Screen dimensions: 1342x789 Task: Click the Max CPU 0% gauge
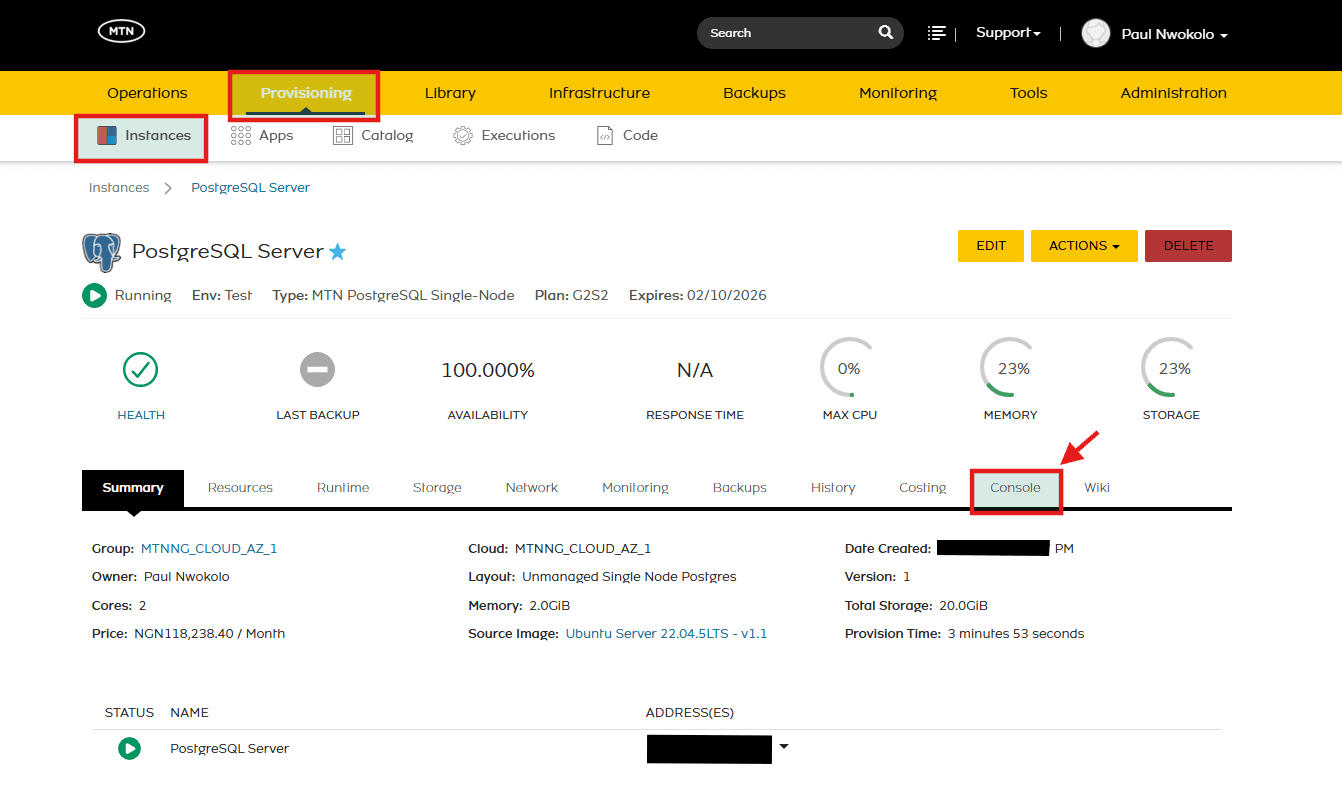(x=849, y=368)
